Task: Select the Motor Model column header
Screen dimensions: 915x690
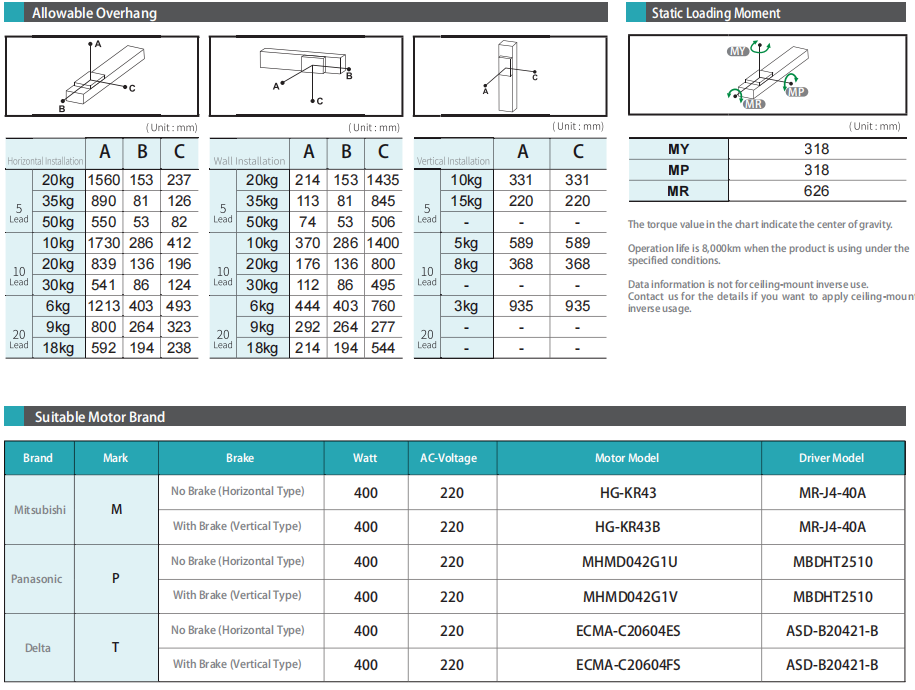Action: pyautogui.click(x=627, y=458)
